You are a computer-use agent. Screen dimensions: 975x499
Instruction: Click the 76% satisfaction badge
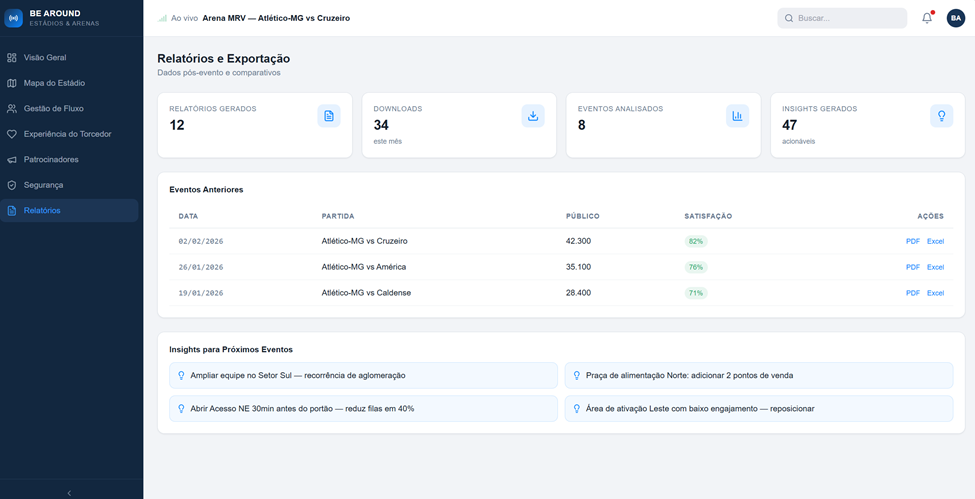coord(696,267)
